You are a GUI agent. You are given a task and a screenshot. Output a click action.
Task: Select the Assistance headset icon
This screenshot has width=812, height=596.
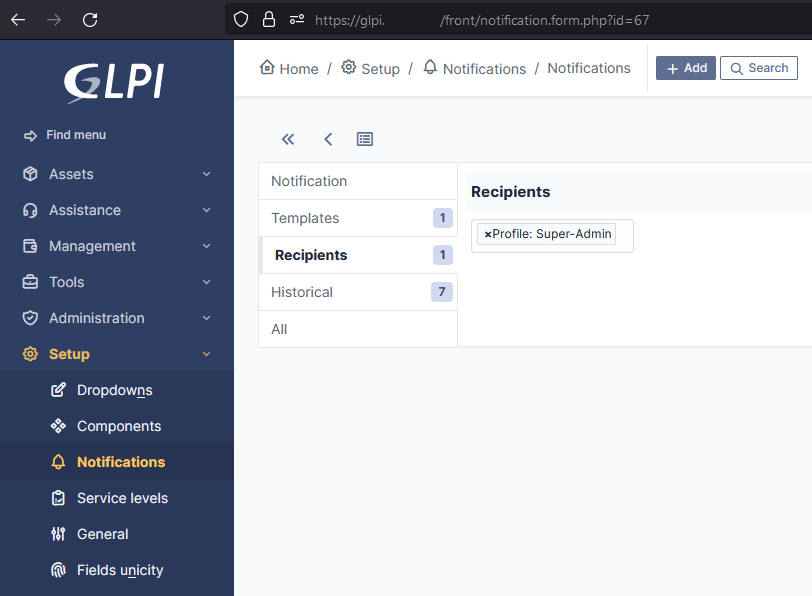point(31,209)
